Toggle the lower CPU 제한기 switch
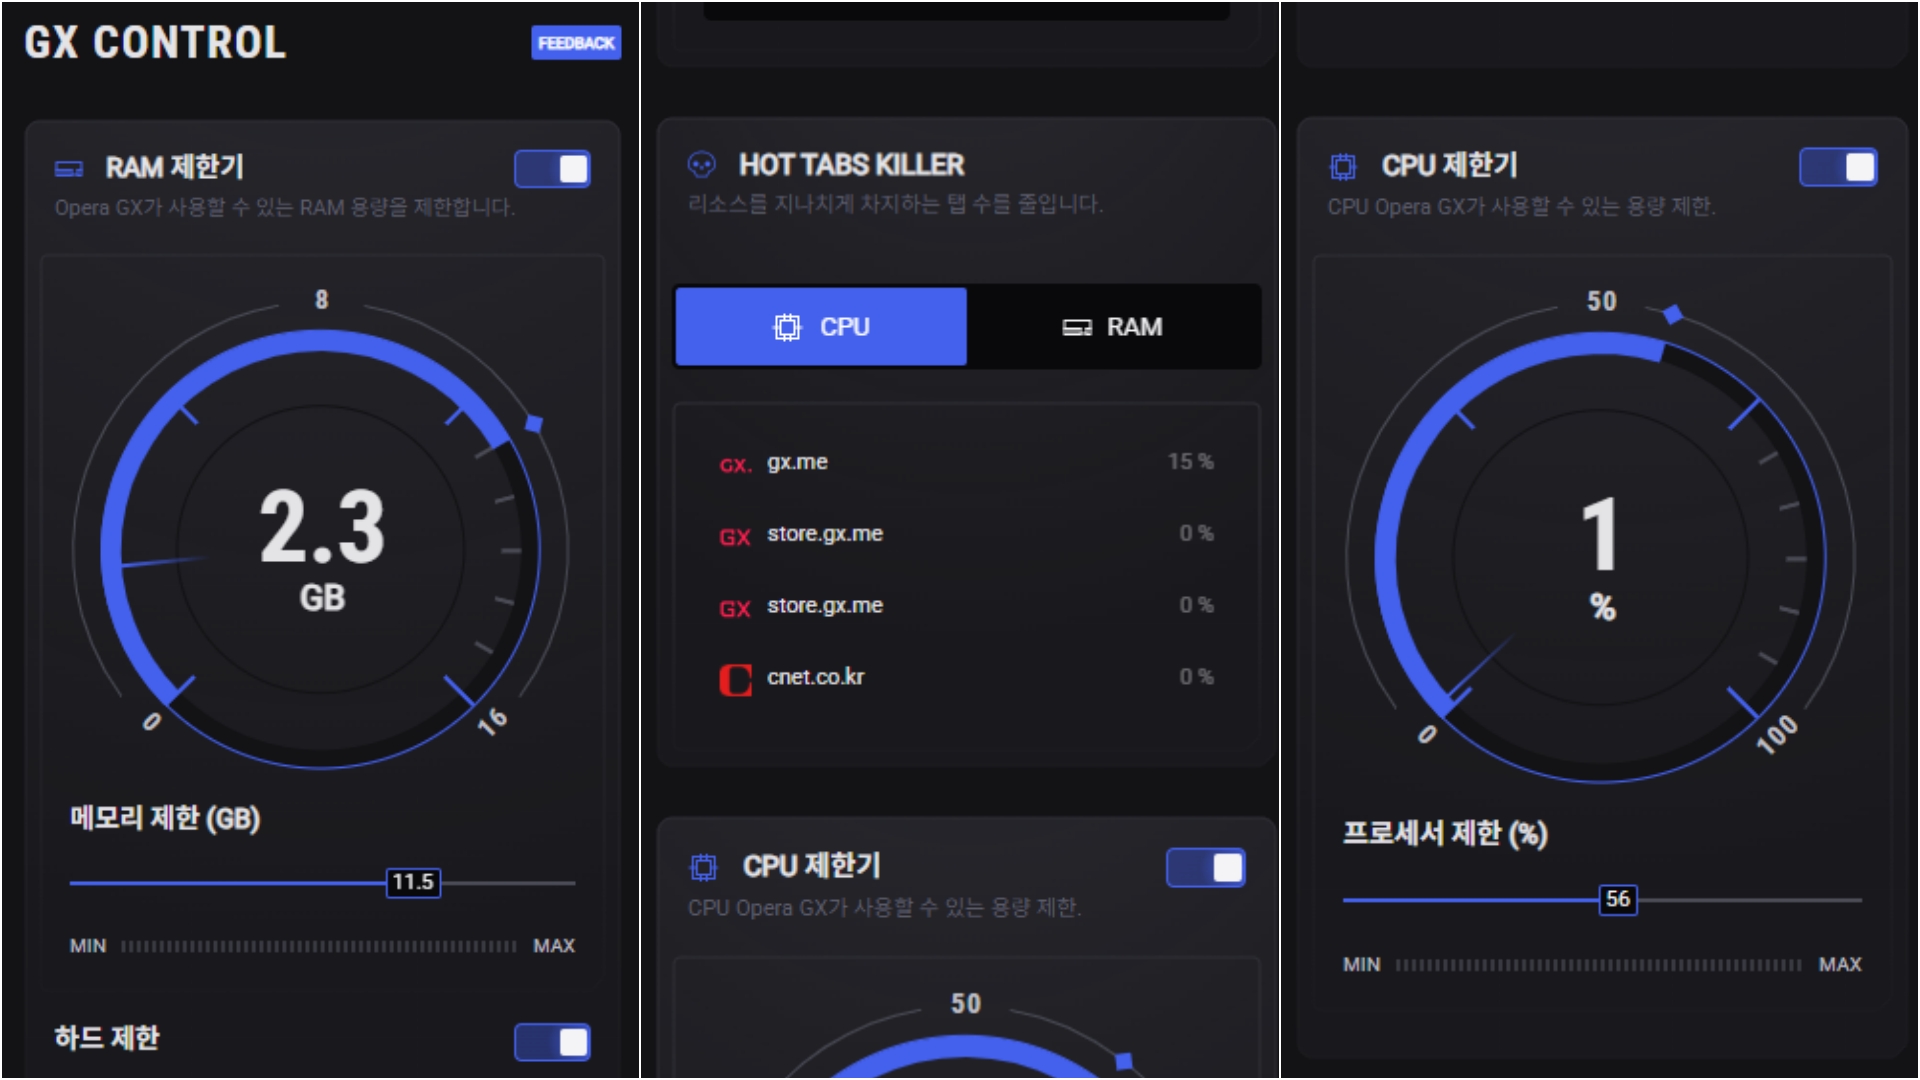The width and height of the screenshot is (1920, 1080). 1205,868
